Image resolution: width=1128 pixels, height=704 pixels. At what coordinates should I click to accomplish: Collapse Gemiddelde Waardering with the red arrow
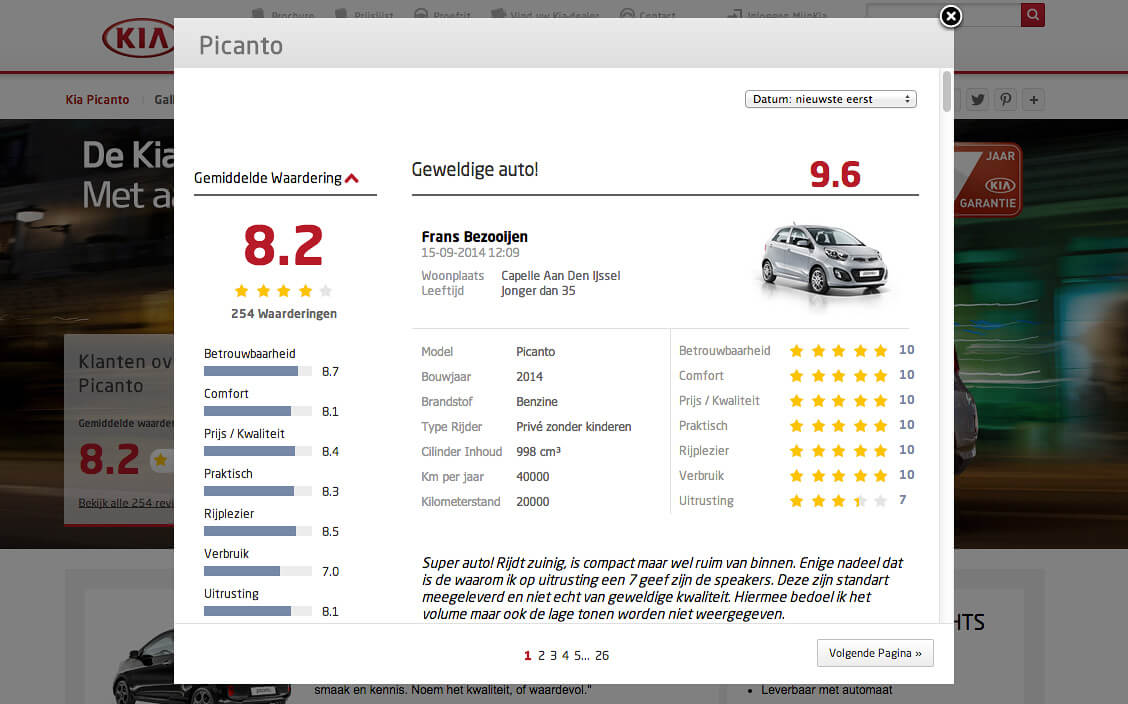[x=352, y=176]
